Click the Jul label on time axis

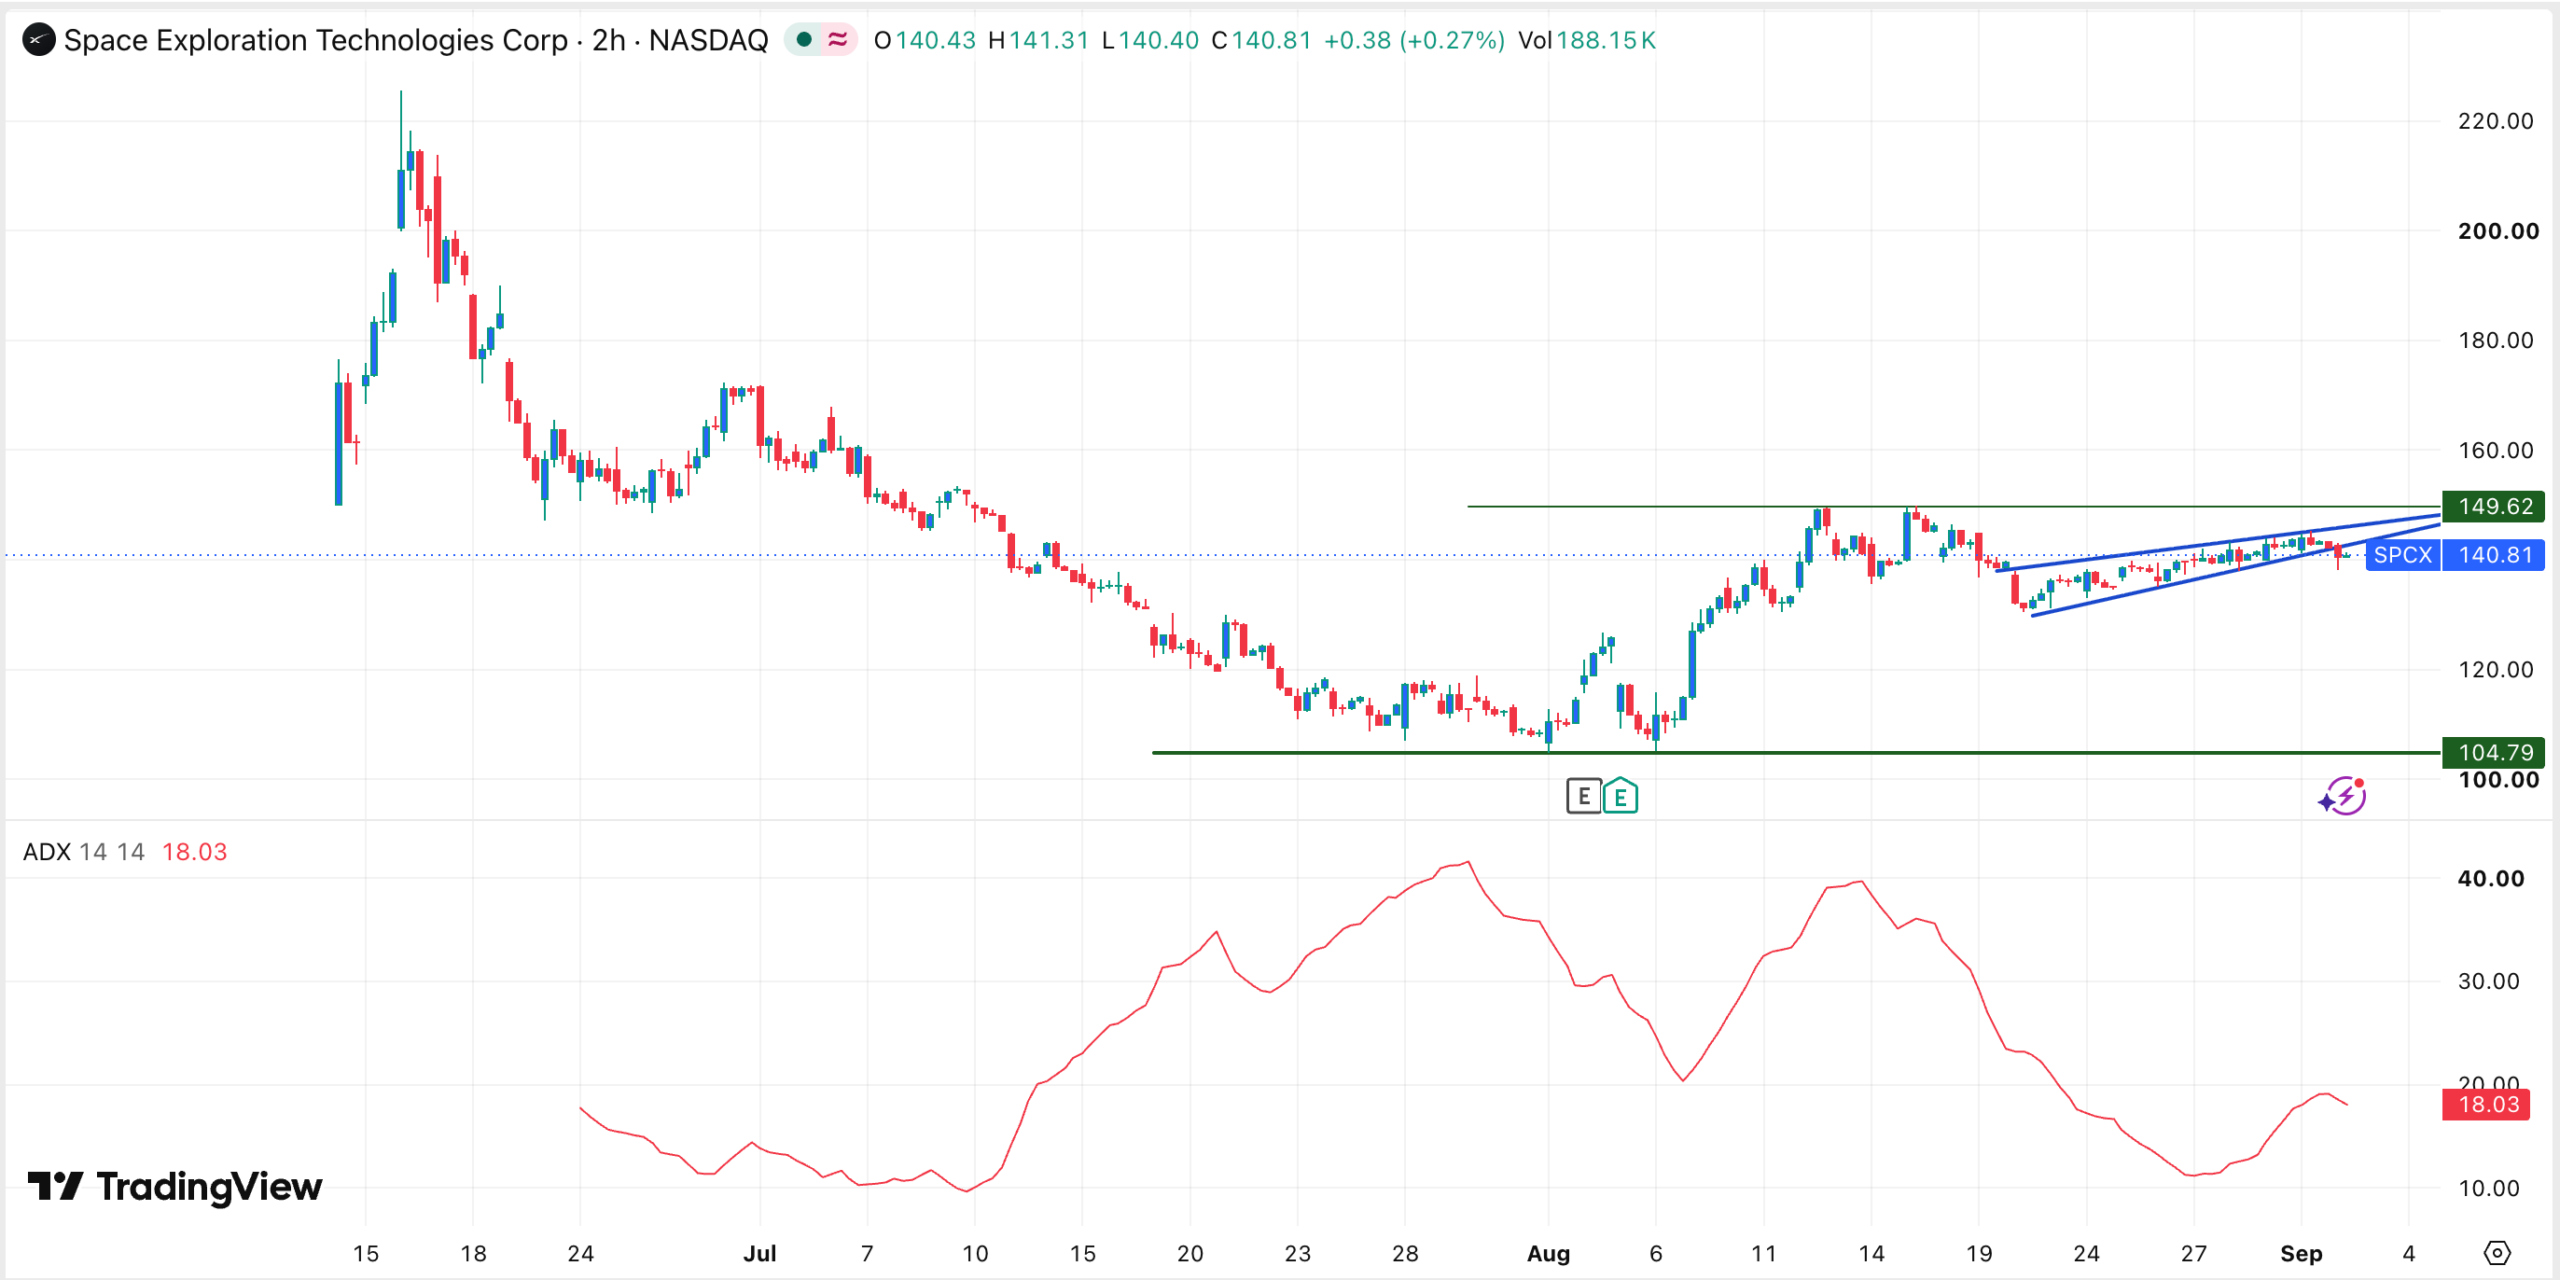[x=760, y=1253]
